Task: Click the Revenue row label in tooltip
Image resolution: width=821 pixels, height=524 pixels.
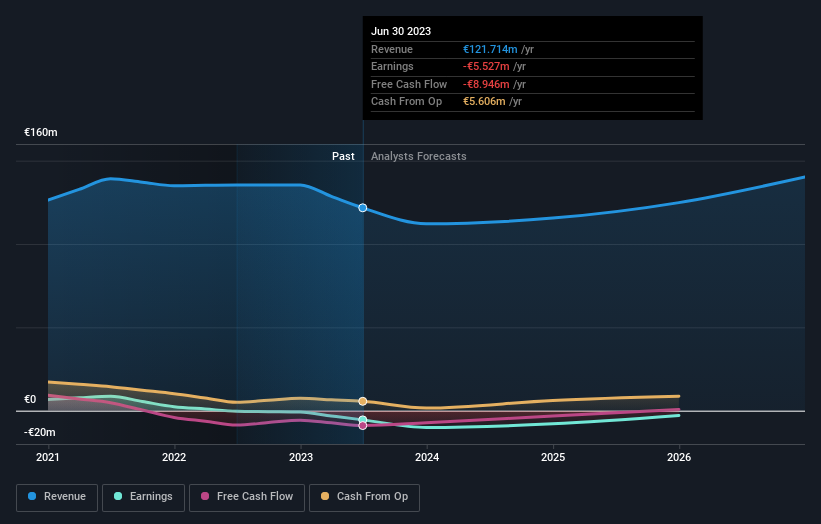Action: pyautogui.click(x=392, y=49)
